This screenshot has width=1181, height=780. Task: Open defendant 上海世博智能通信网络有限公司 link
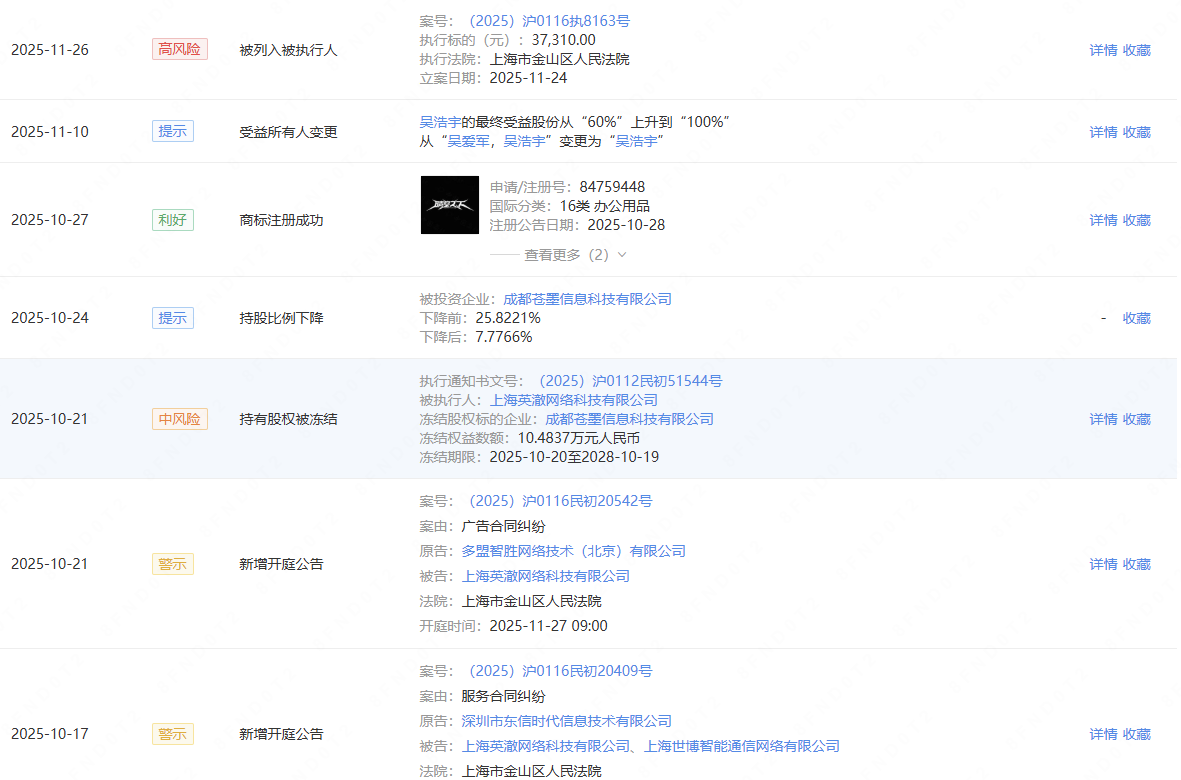pos(742,746)
